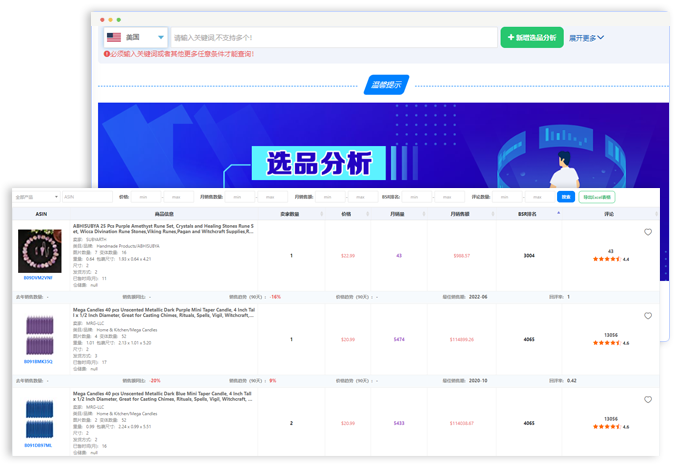The height and width of the screenshot is (465, 675).
Task: Open the 全部产品 category dropdown
Action: point(37,197)
